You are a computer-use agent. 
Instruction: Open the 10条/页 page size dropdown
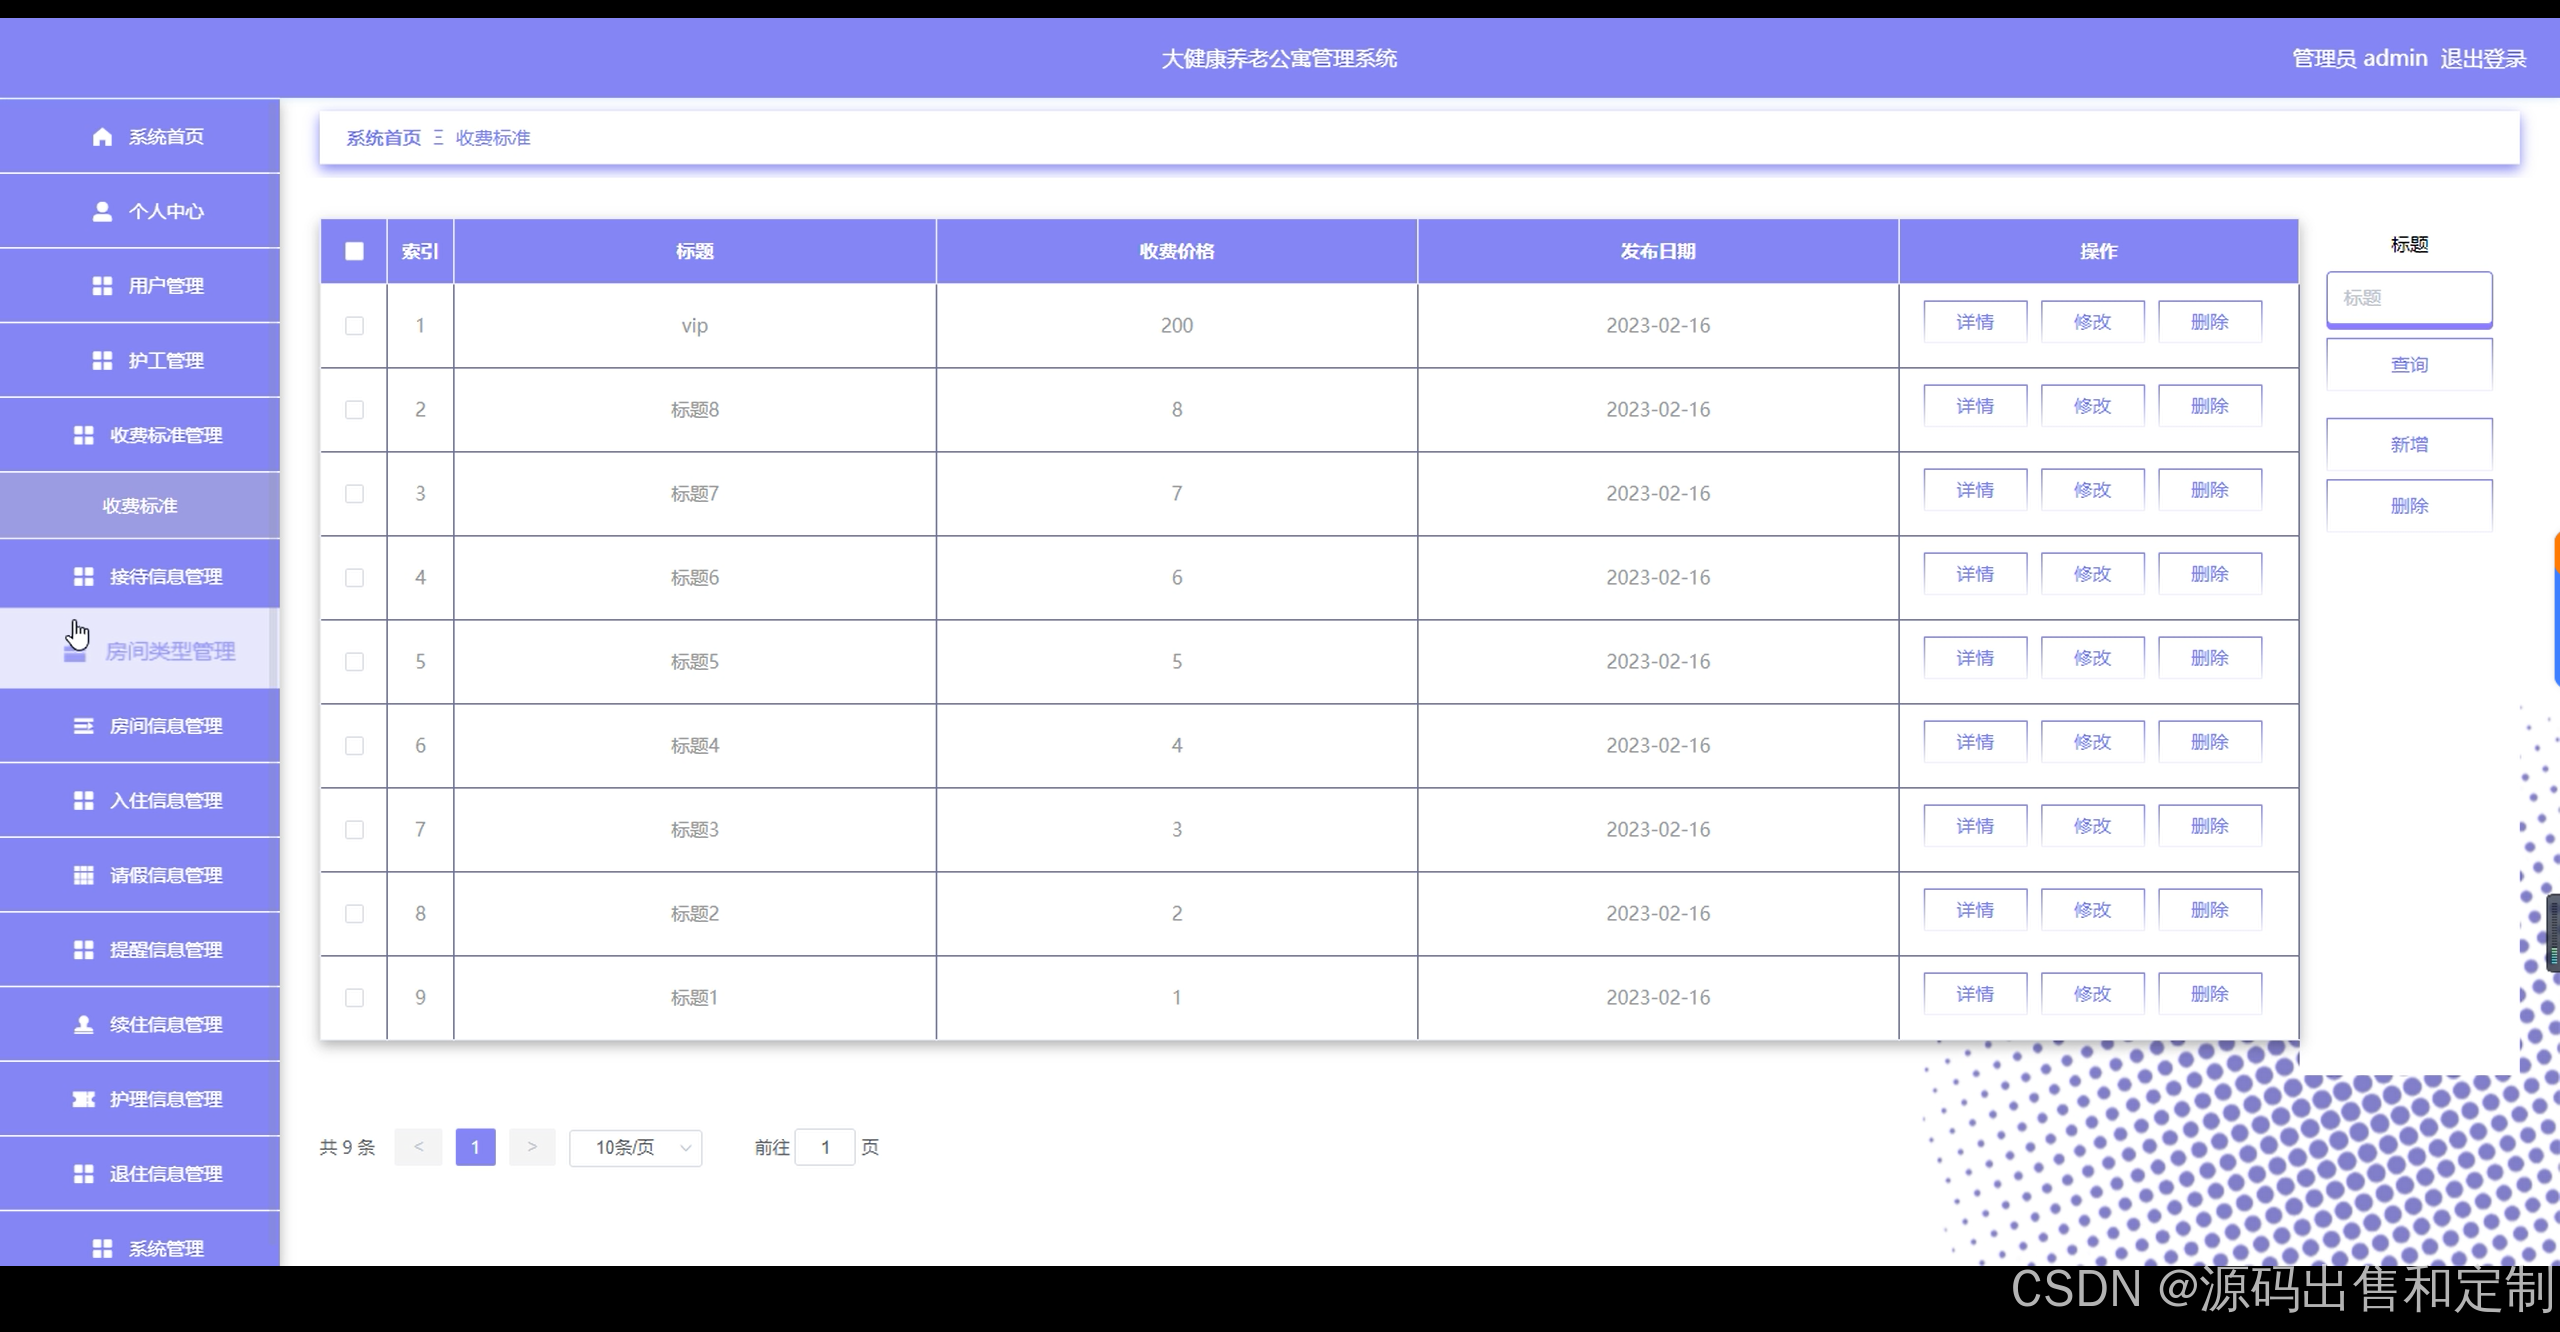635,1148
